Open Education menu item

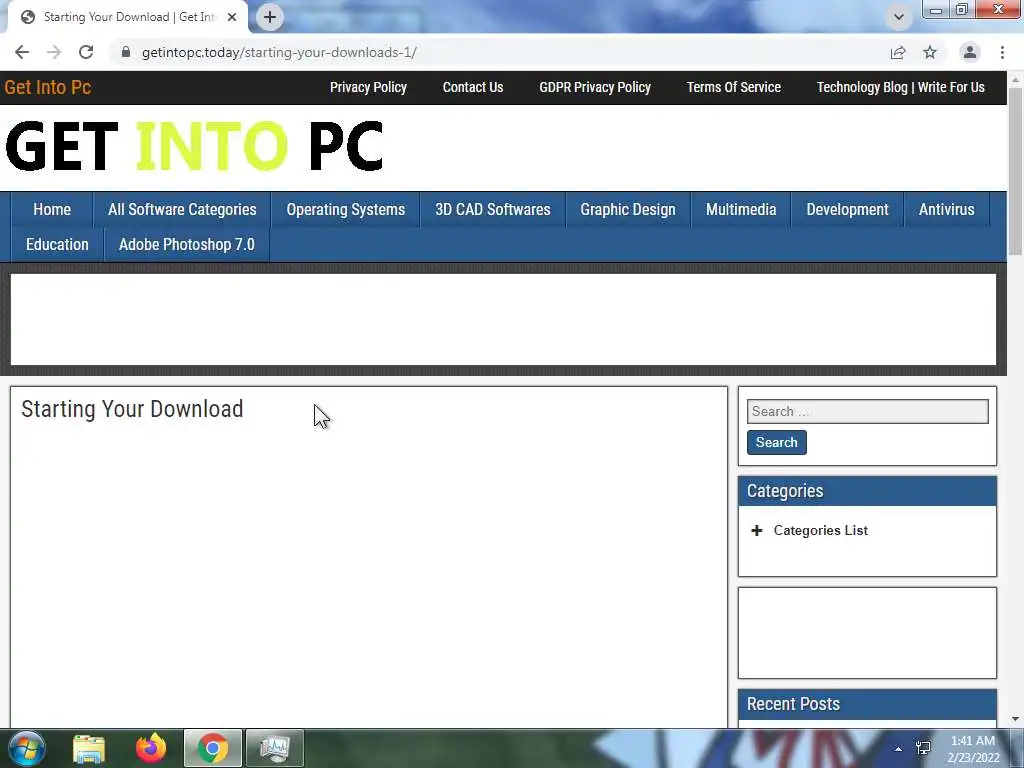57,245
